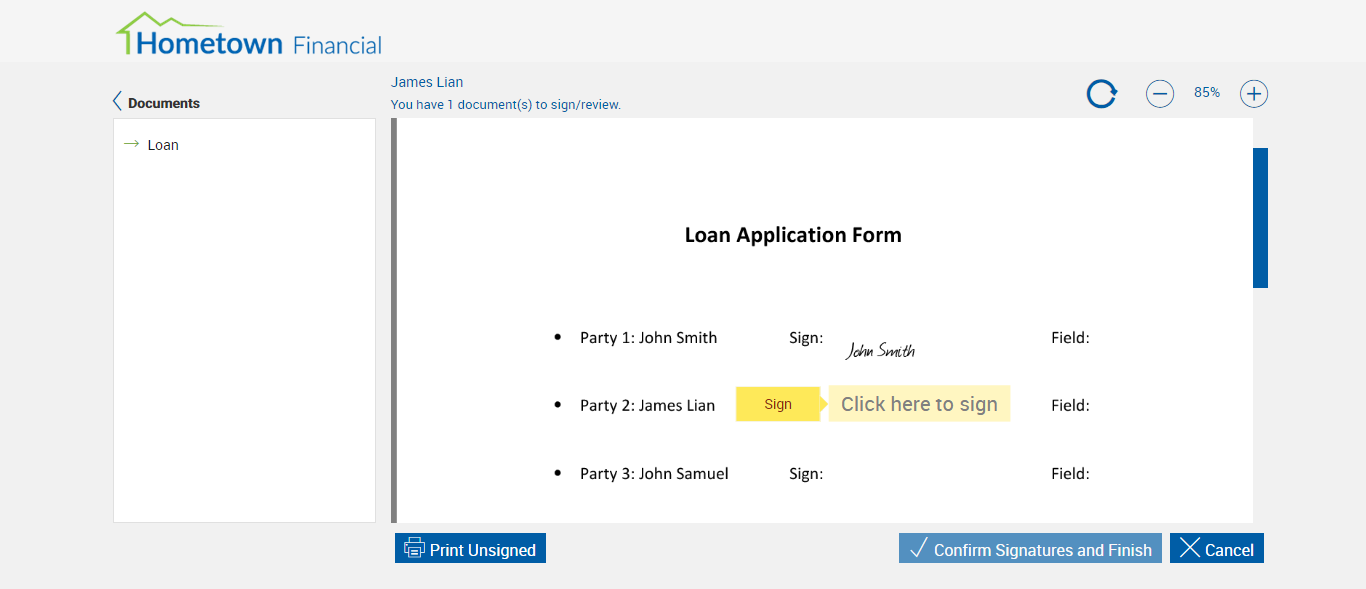The height and width of the screenshot is (589, 1366).
Task: Click the Loan Application Form title
Action: (793, 235)
